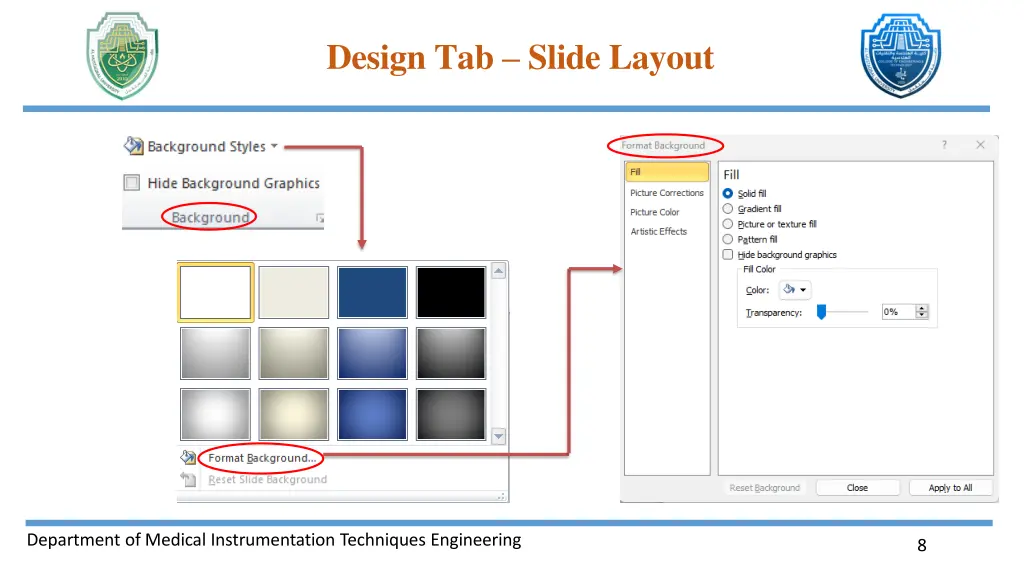The height and width of the screenshot is (576, 1024).
Task: Select the Gradient fill radio button
Action: click(729, 208)
